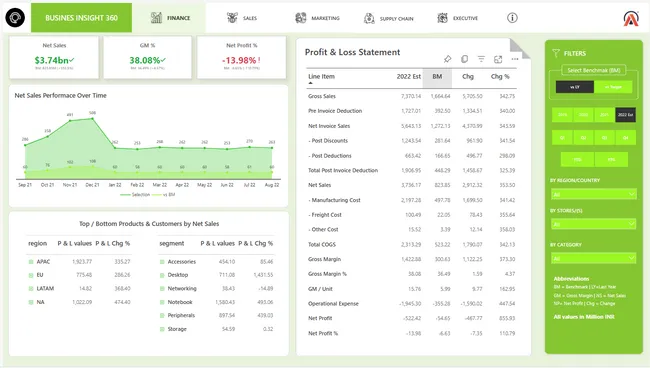The image size is (650, 368).
Task: Click the Busines Insight 360 title button
Action: pyautogui.click(x=81, y=18)
